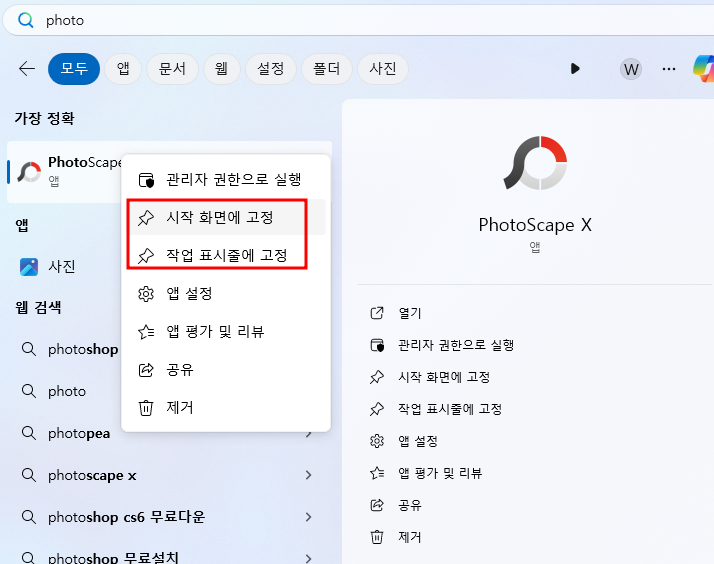Screen dimensions: 714x564
Task: Choose the 사진 filter tab
Action: [382, 69]
